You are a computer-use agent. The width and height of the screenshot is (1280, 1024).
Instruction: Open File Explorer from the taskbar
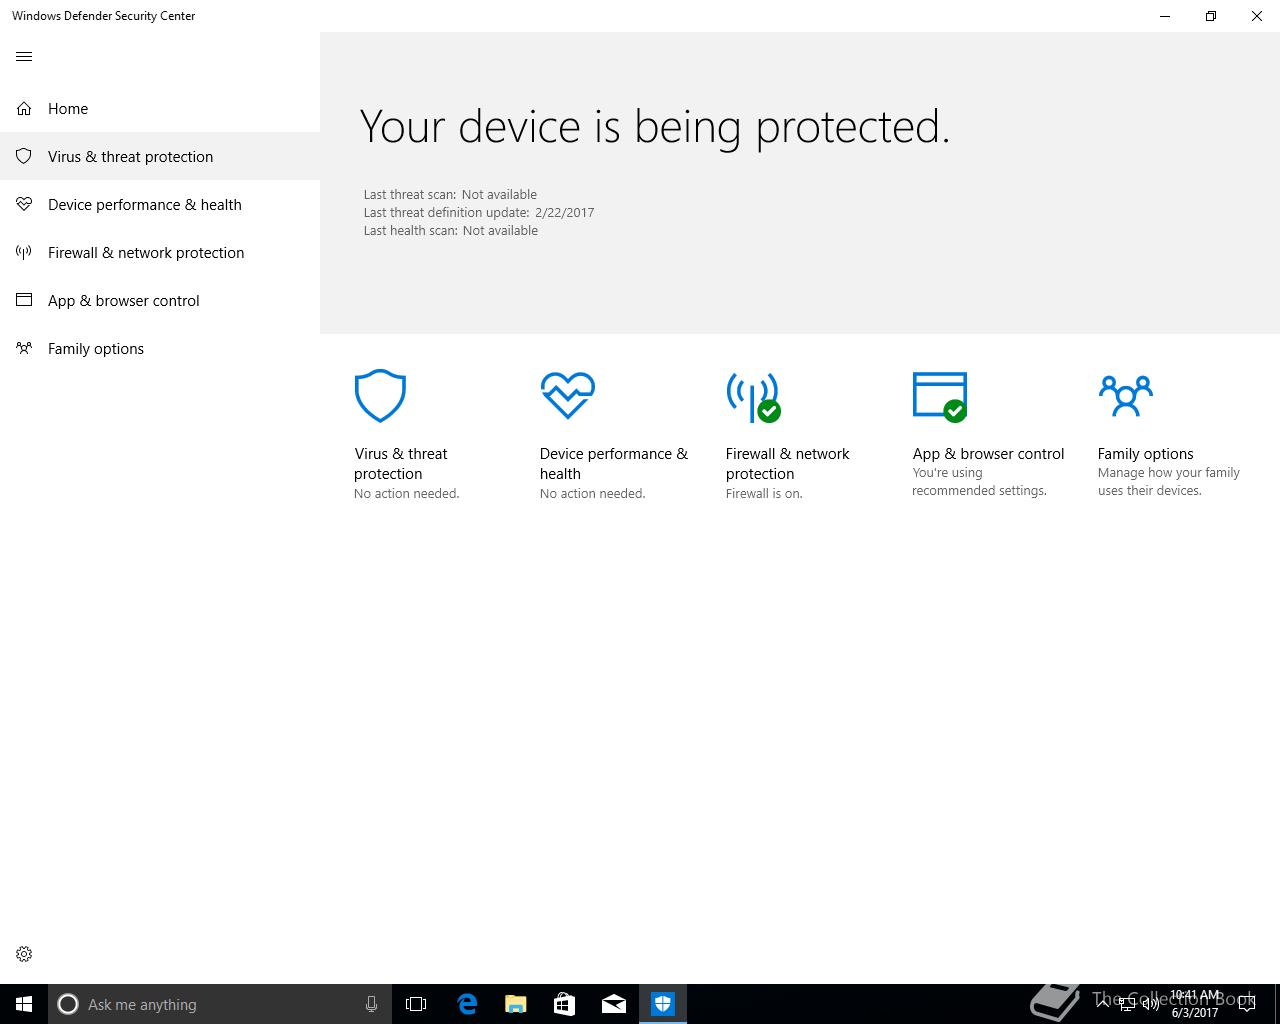516,1004
